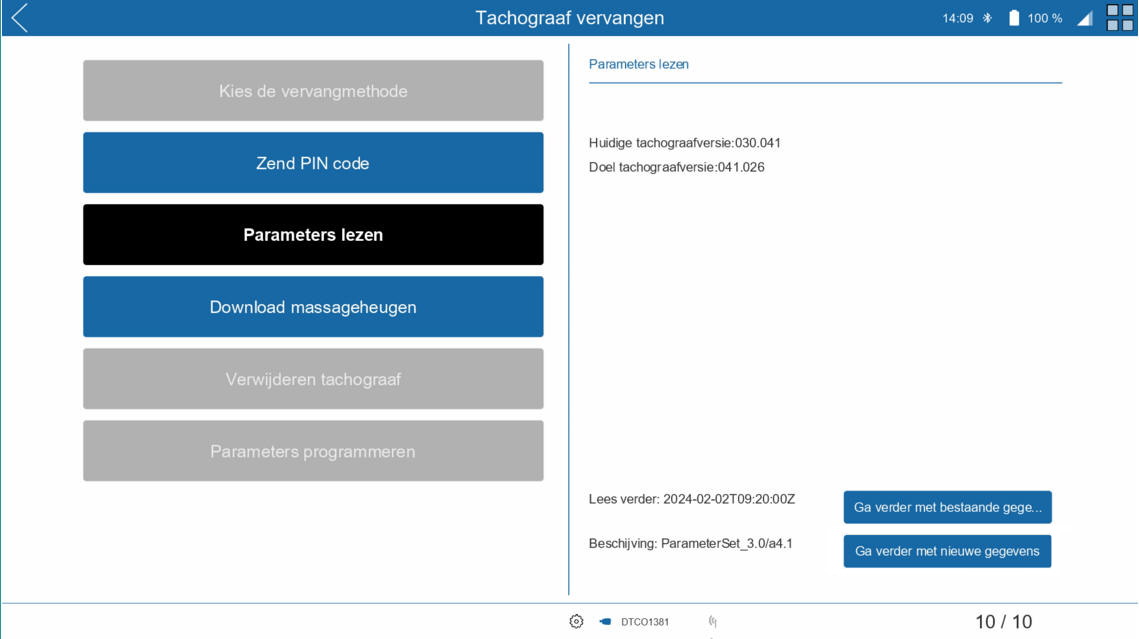1139x639 pixels.
Task: Click the wireless signal icon beside DTCO1381
Action: click(713, 622)
